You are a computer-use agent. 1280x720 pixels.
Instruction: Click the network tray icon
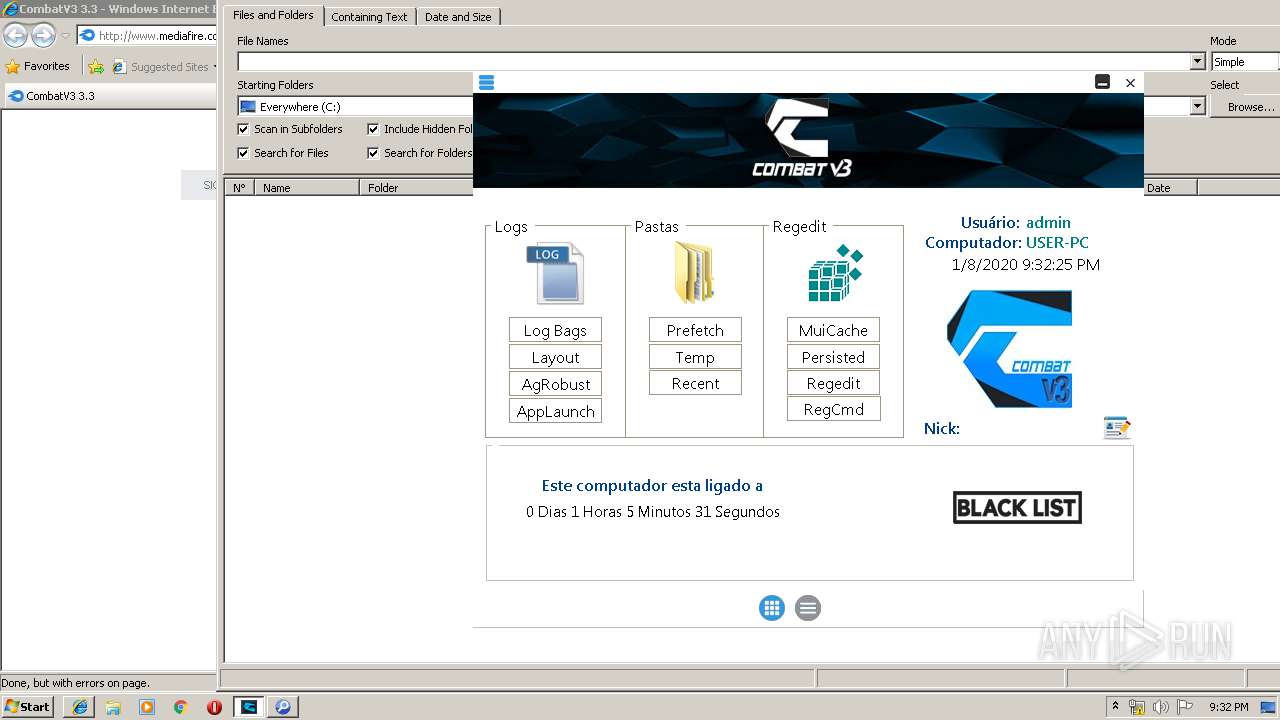coord(1137,708)
